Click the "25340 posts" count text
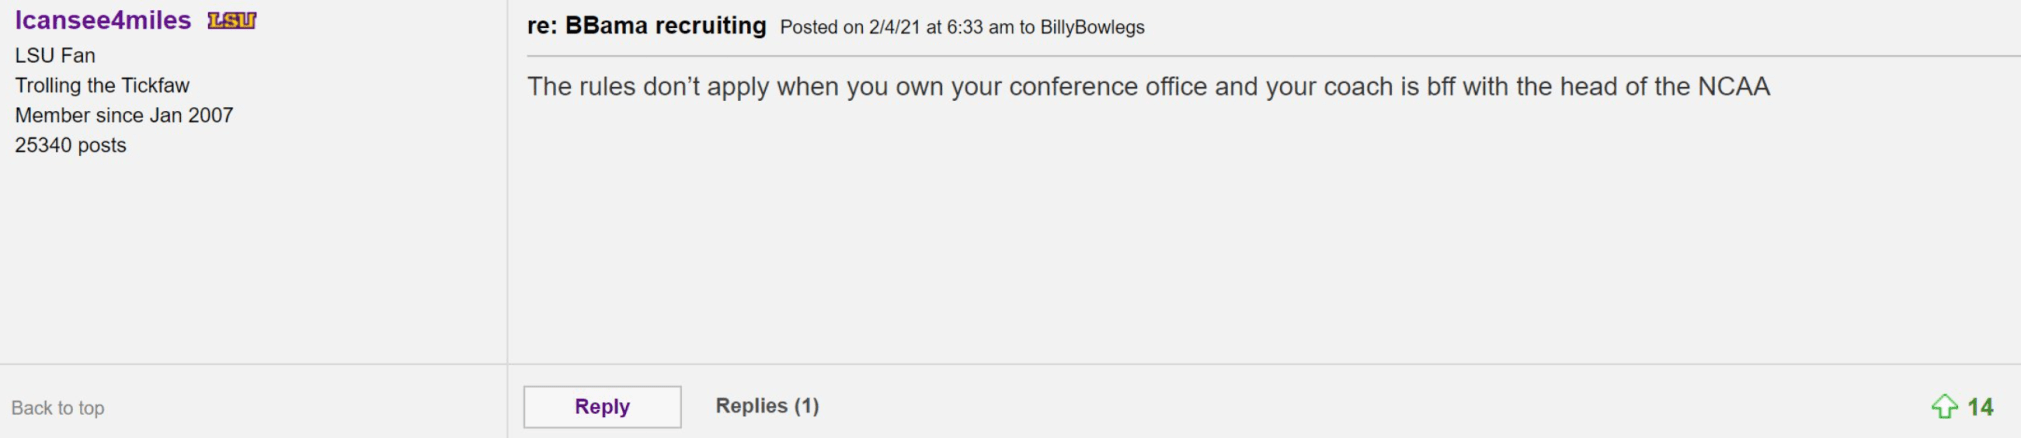Screen dimensions: 2021x438 point(71,145)
